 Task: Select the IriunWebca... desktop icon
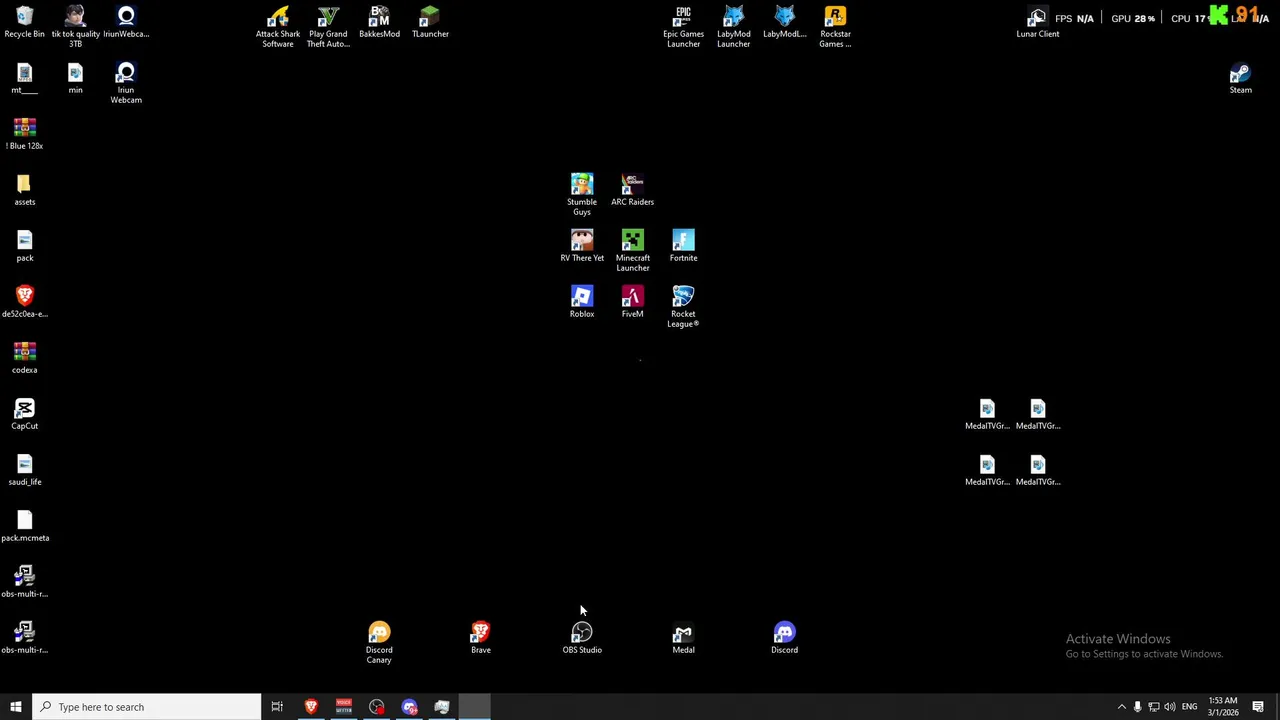pos(126,22)
